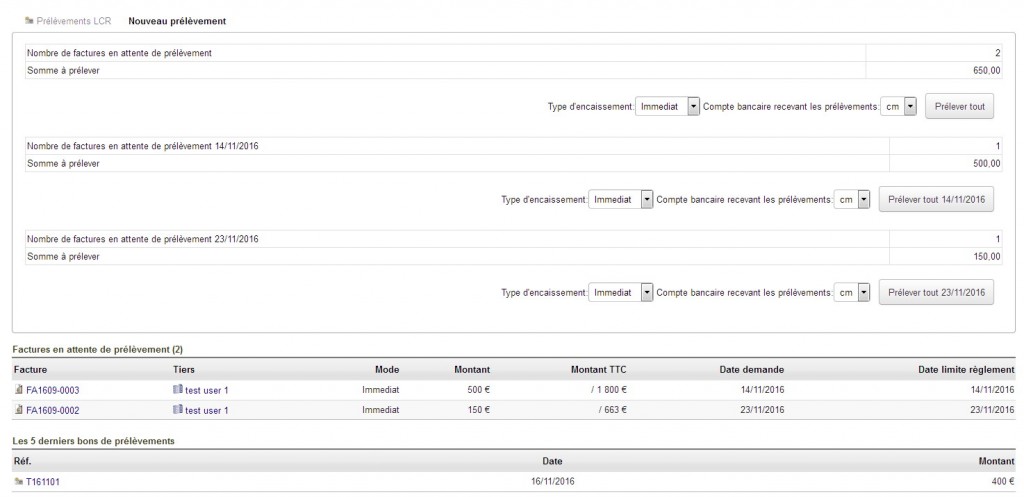Open bank account dropdown for 23/11/2016 group
The width and height of the screenshot is (1024, 497).
(x=852, y=293)
